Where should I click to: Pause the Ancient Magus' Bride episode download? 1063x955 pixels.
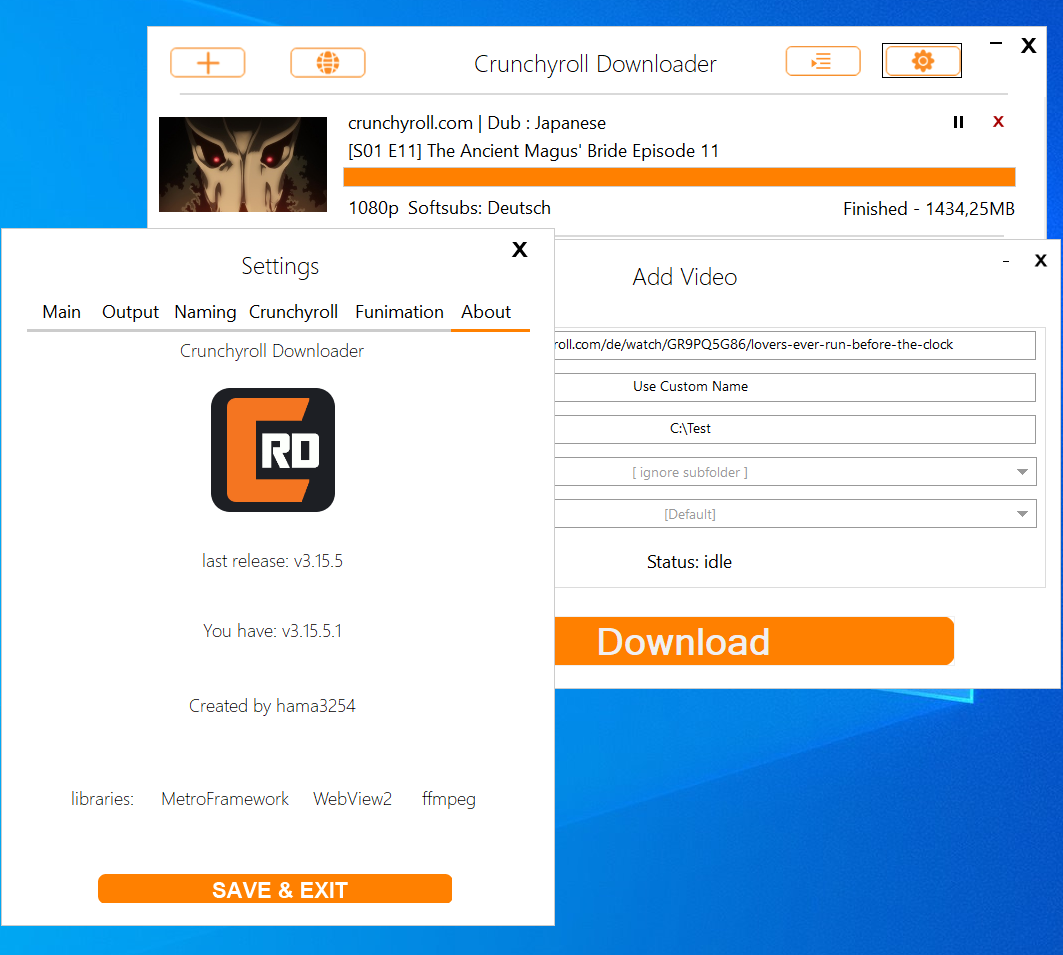(x=958, y=122)
